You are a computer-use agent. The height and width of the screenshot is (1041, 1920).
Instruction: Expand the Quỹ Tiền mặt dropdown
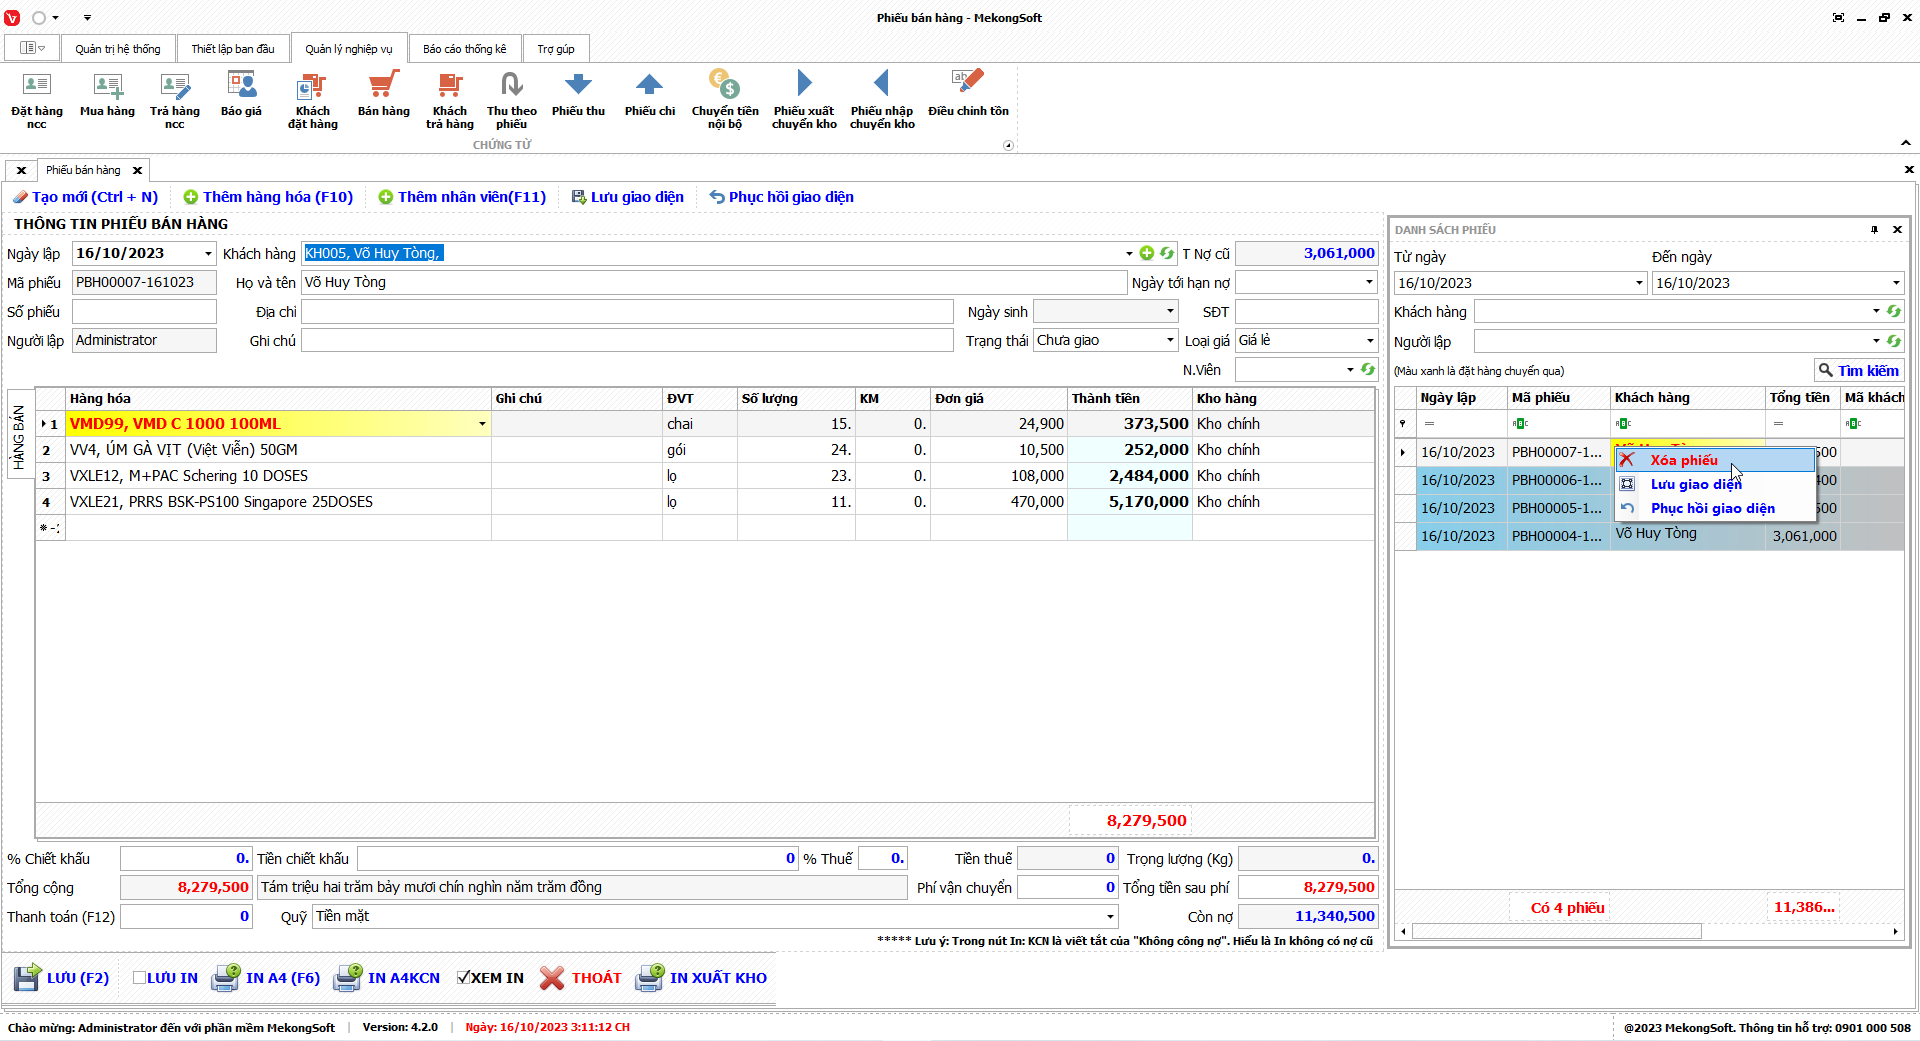[x=1110, y=917]
